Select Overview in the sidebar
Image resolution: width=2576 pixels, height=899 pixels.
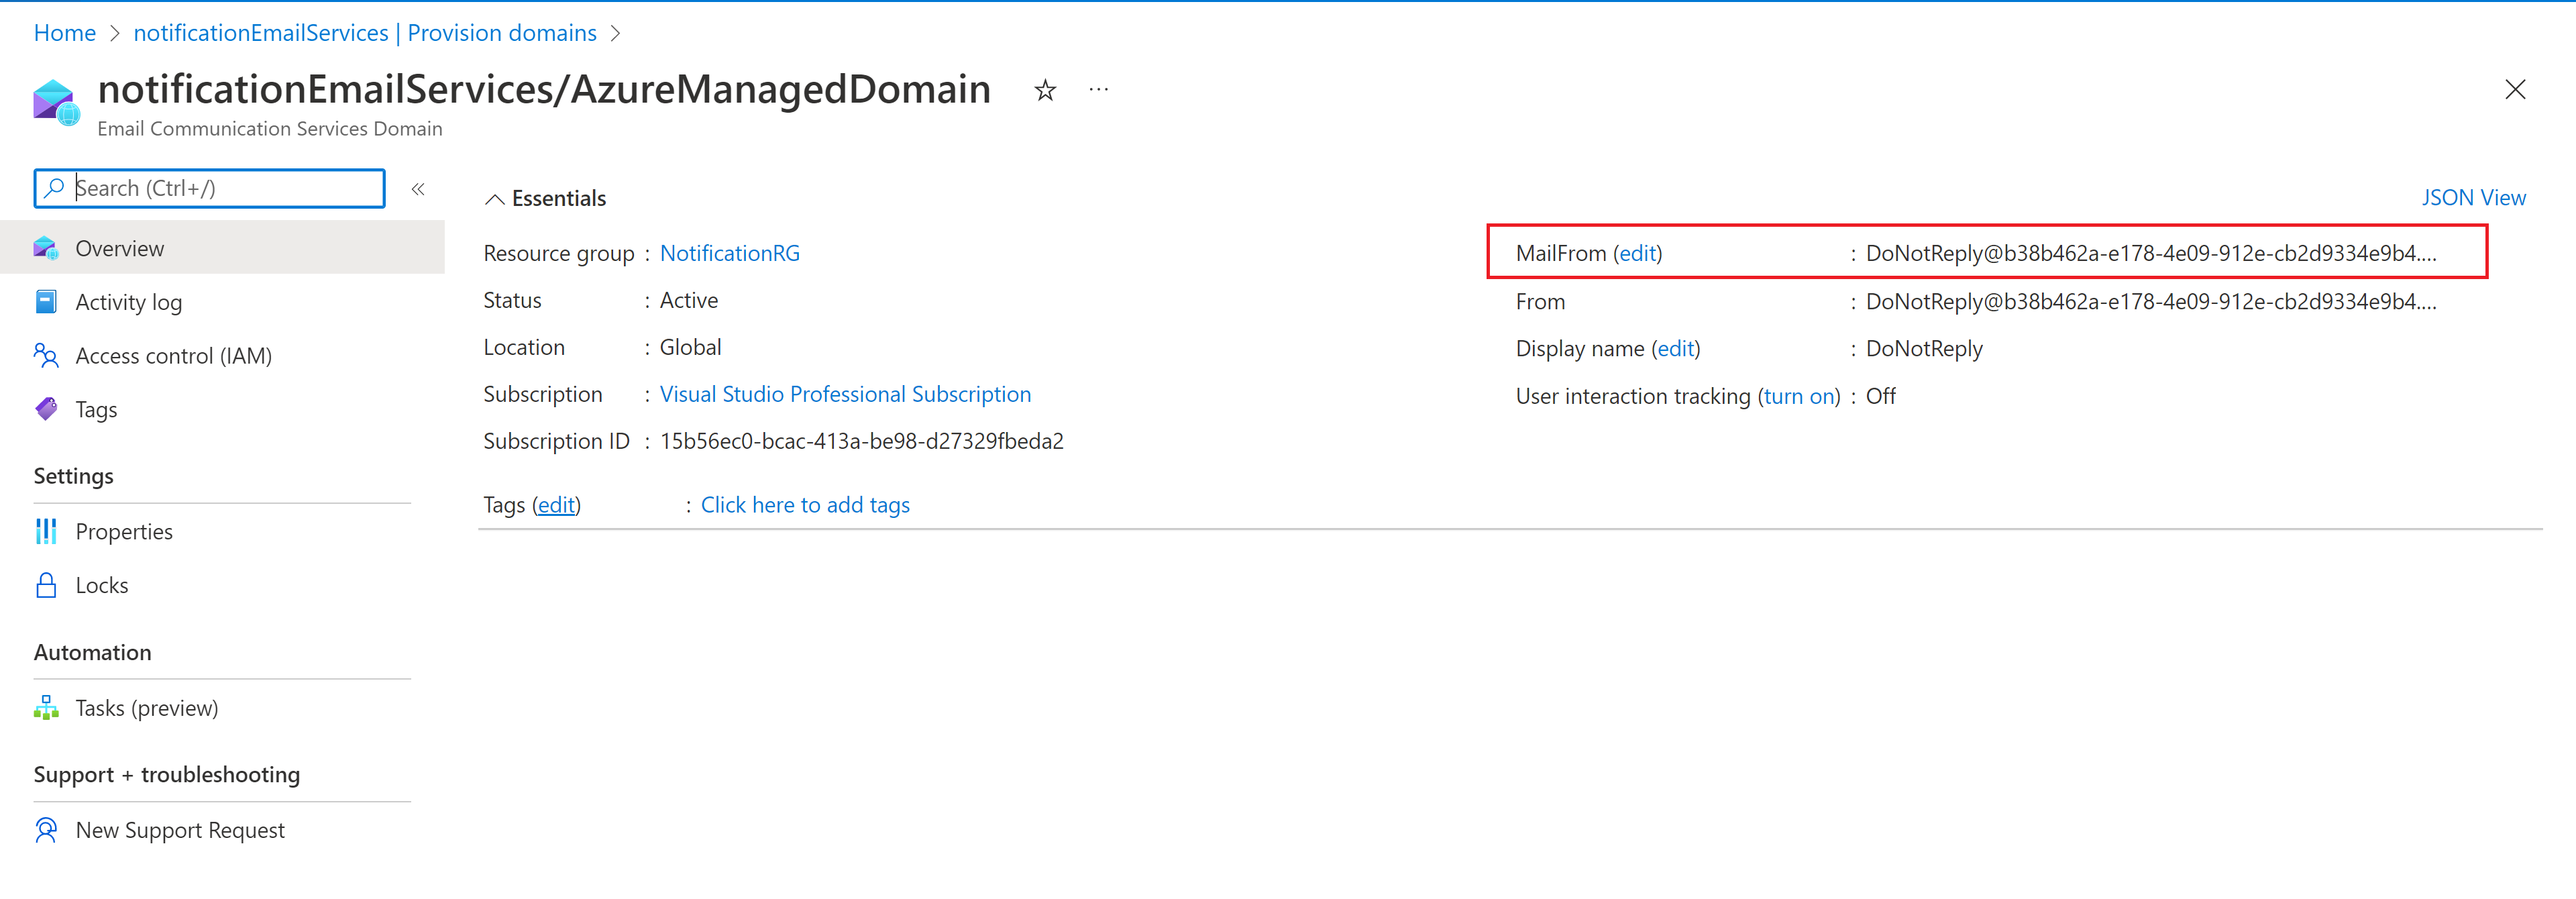(x=120, y=248)
